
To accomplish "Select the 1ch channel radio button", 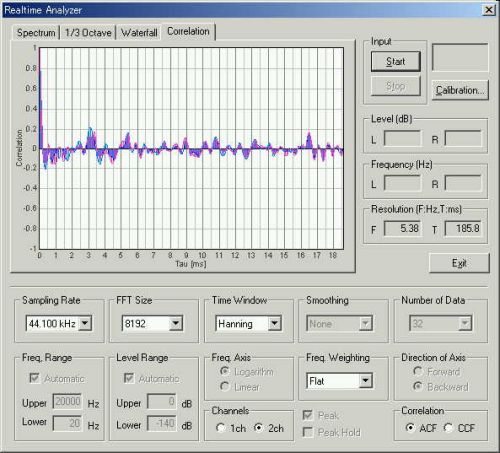I will click(x=231, y=428).
